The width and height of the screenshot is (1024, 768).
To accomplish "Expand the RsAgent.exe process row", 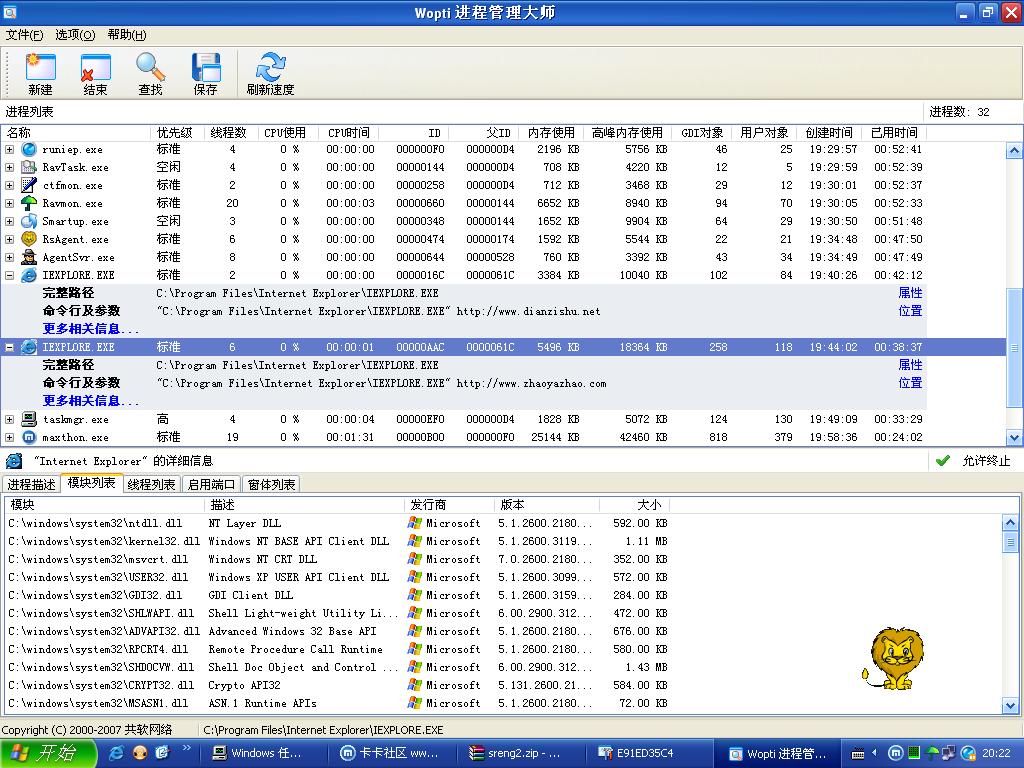I will (x=9, y=239).
